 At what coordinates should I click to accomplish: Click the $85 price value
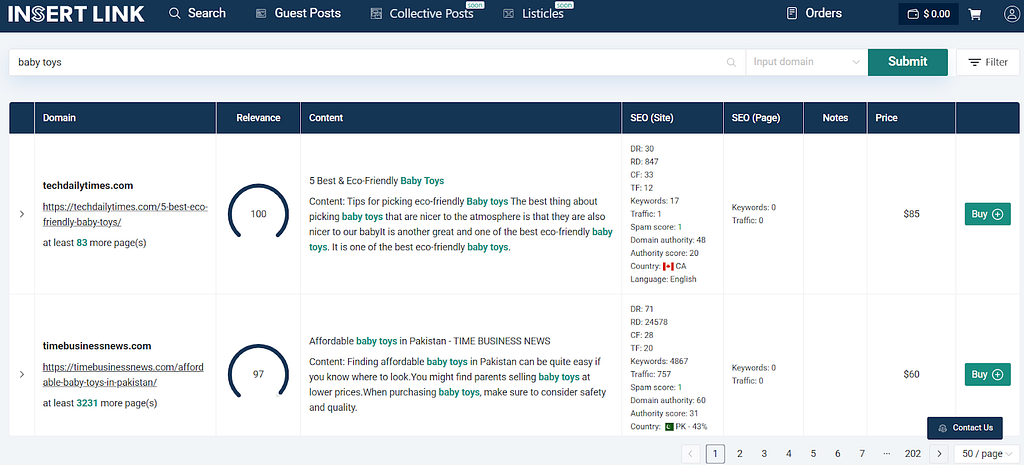tap(912, 214)
